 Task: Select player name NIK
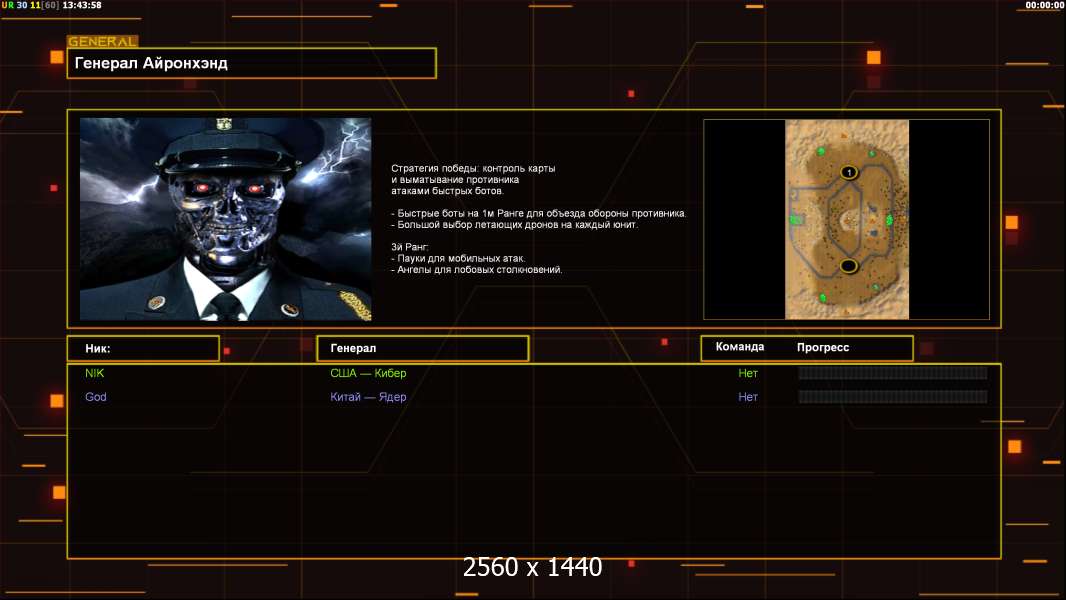94,373
